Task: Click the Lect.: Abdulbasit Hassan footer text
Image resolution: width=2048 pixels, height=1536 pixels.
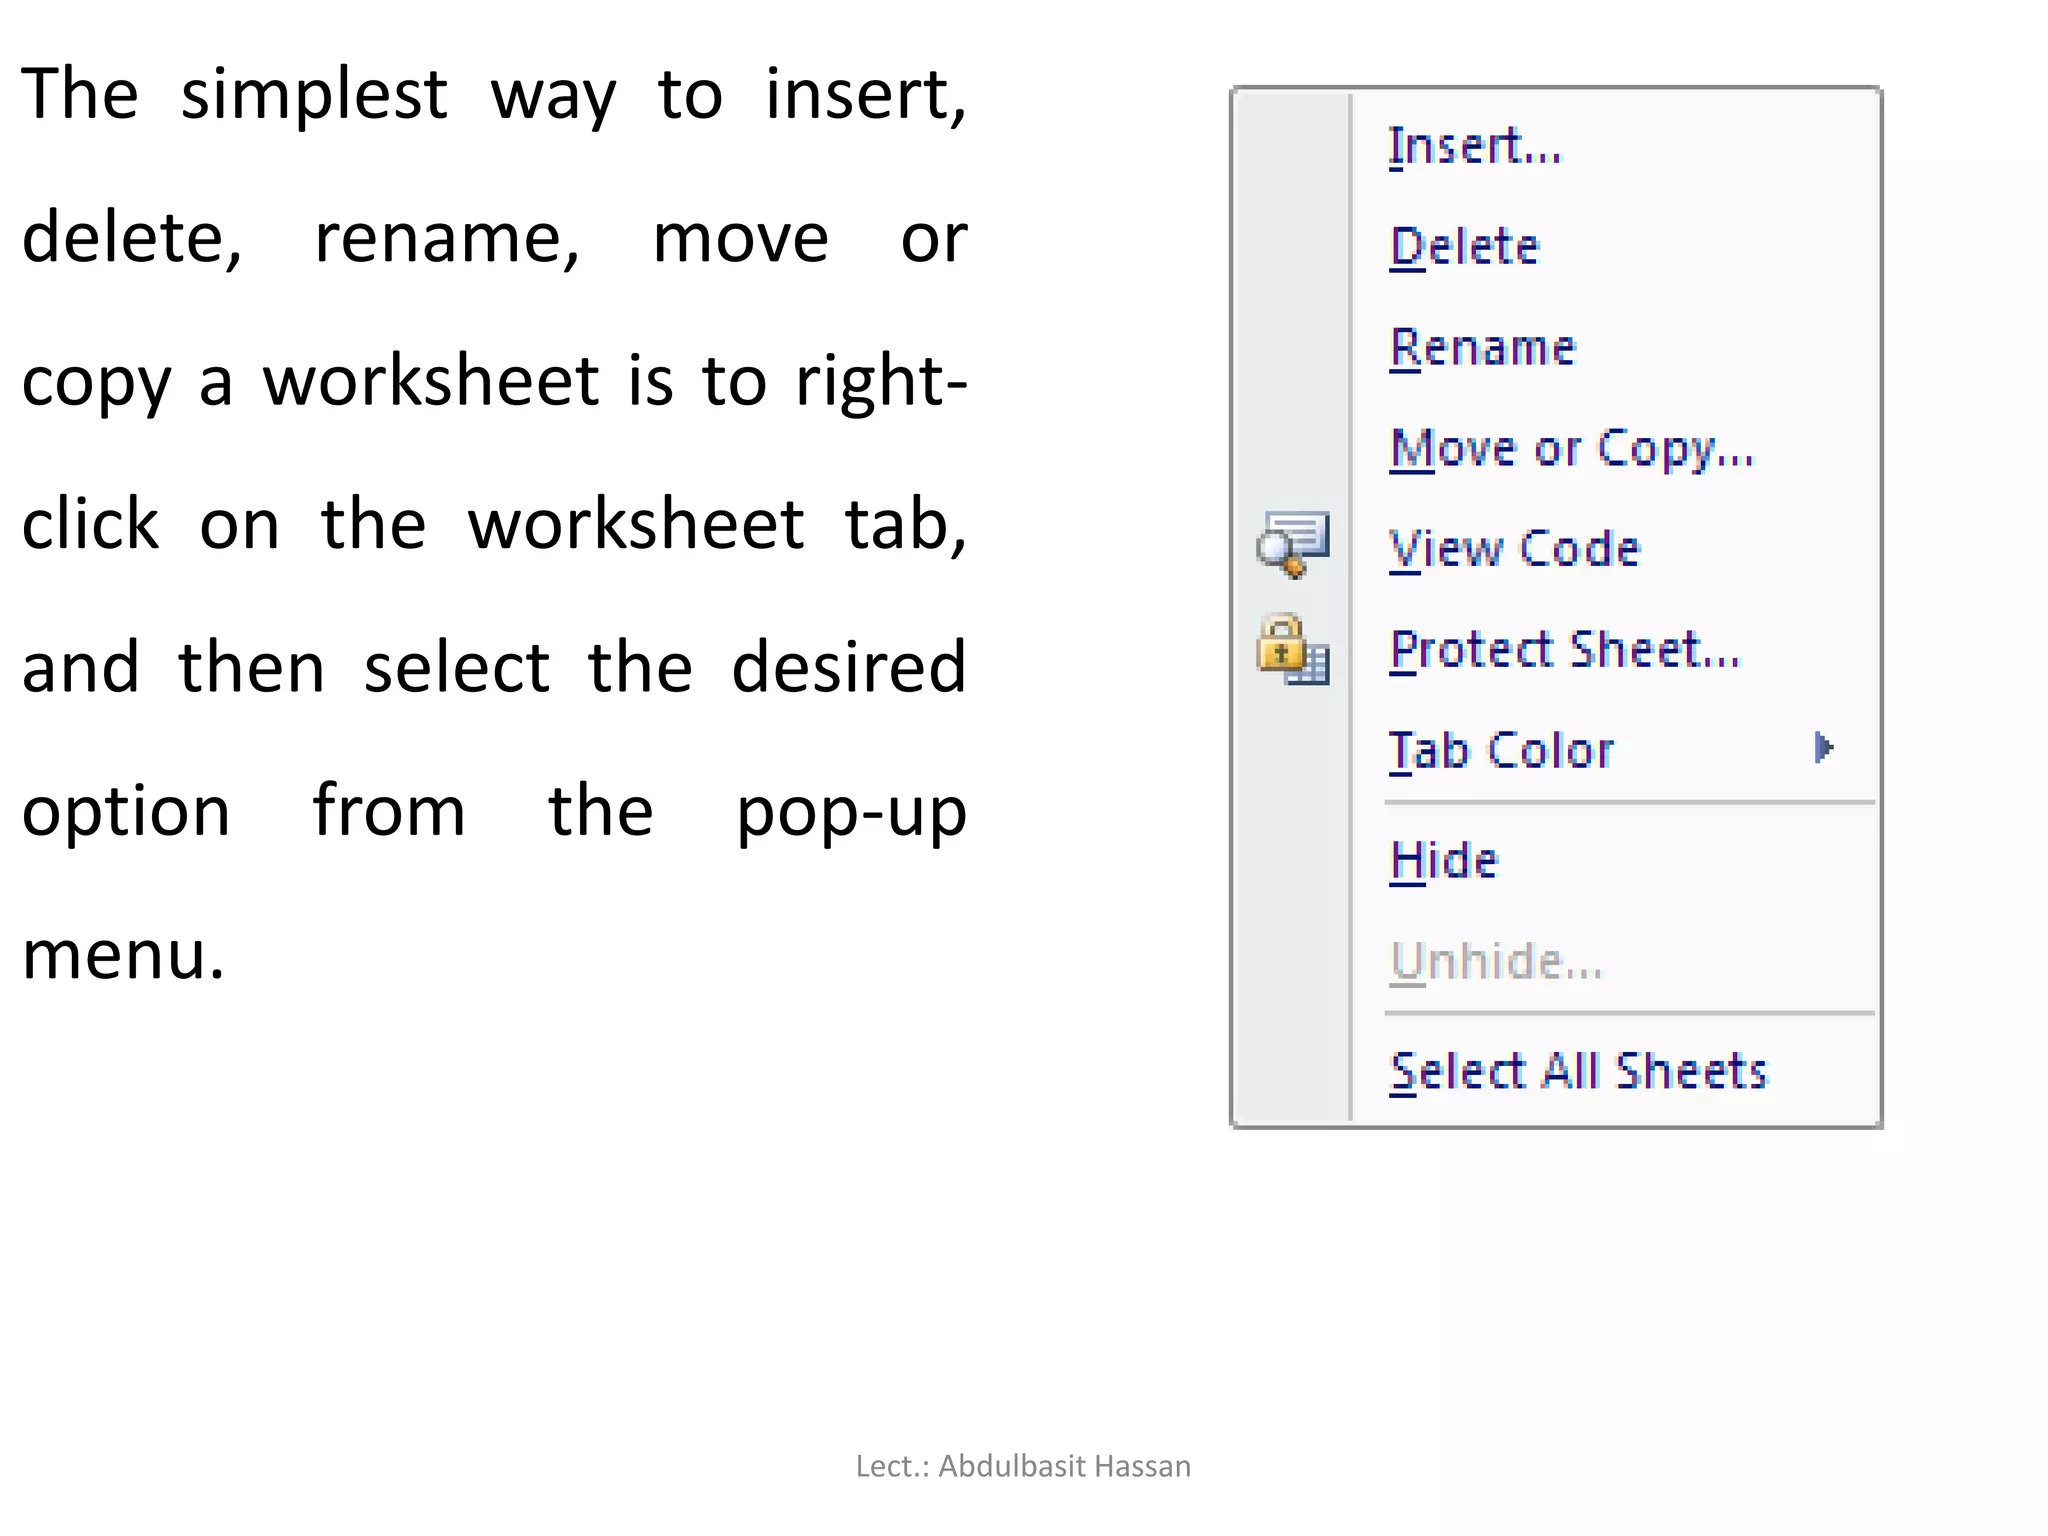Action: point(1023,1466)
